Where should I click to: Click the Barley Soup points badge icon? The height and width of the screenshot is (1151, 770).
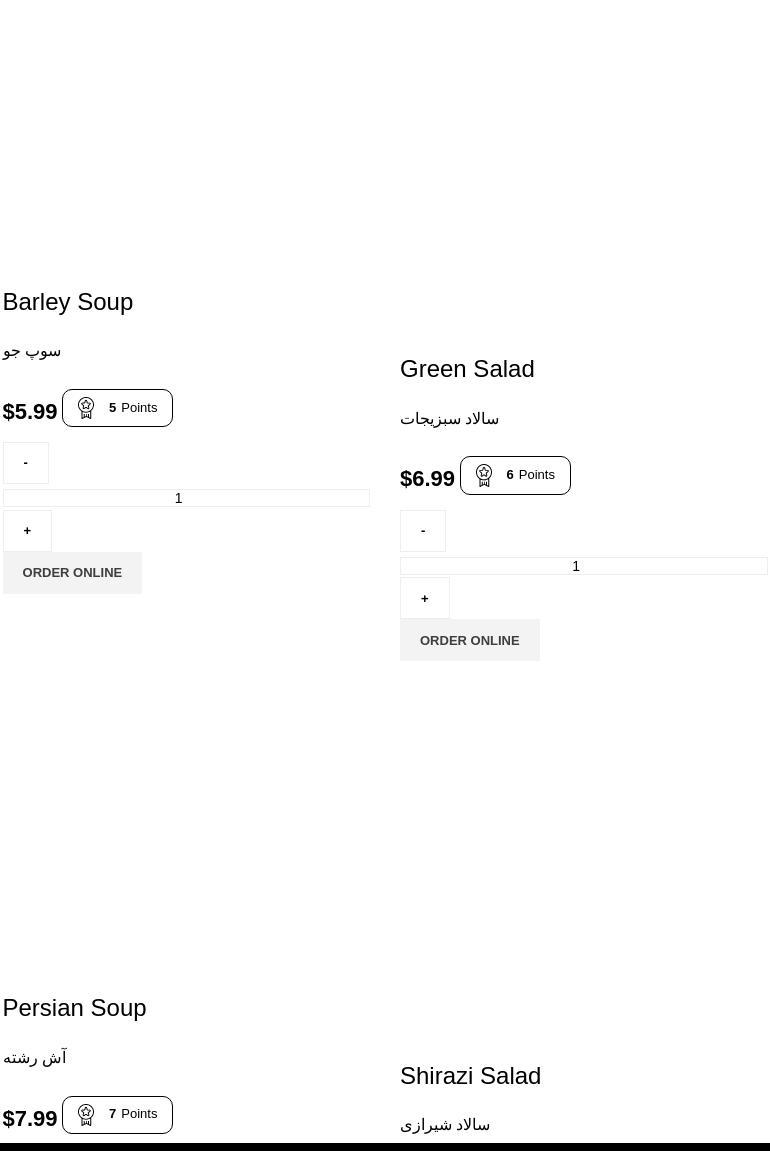pyautogui.click(x=86, y=408)
